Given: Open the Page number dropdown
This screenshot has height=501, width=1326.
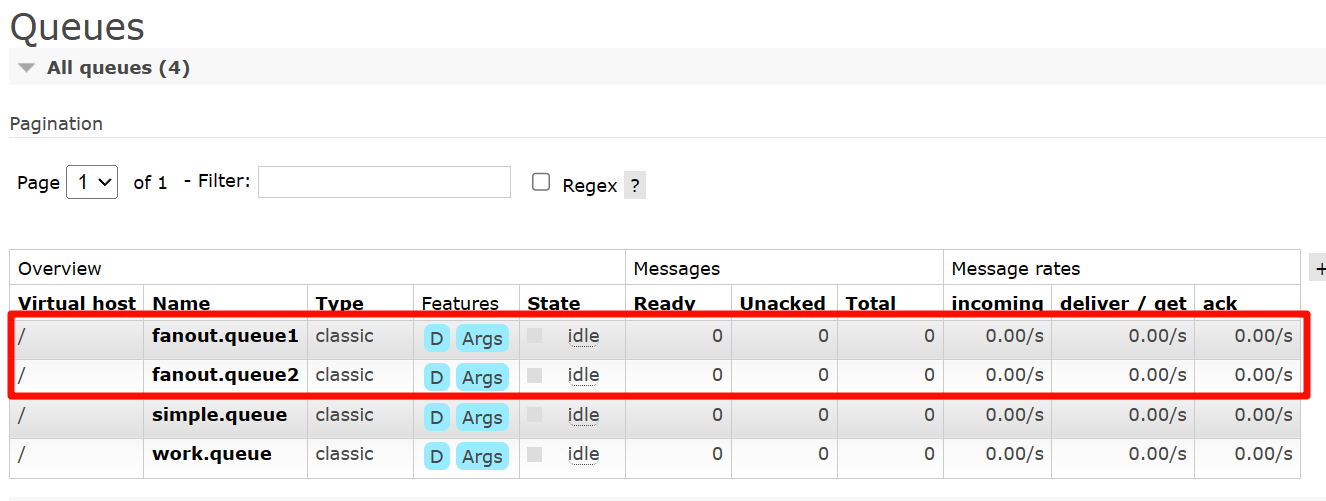Looking at the screenshot, I should click(x=92, y=182).
